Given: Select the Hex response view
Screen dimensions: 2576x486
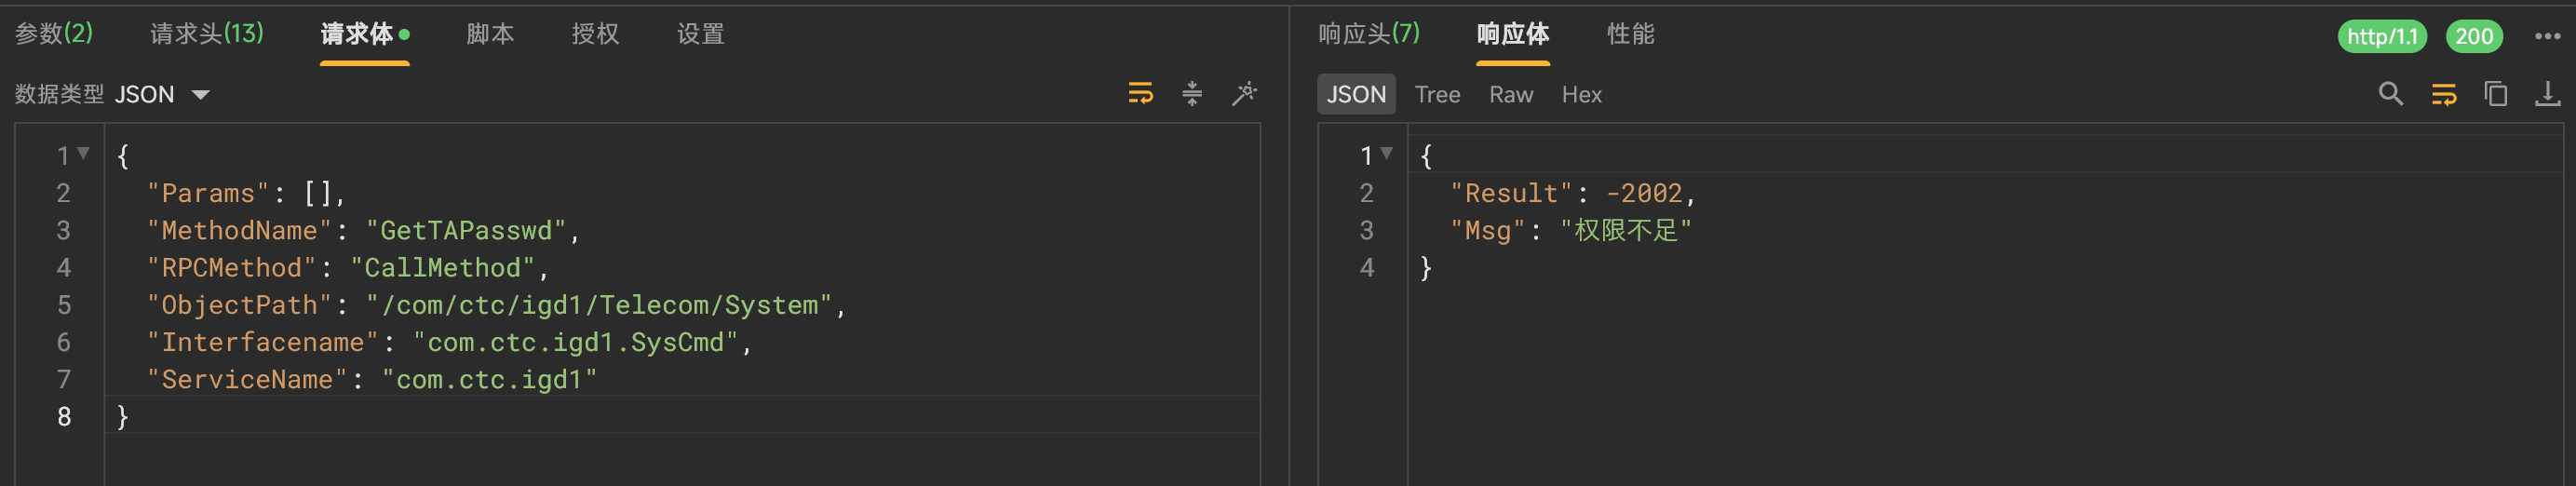Looking at the screenshot, I should (x=1581, y=94).
